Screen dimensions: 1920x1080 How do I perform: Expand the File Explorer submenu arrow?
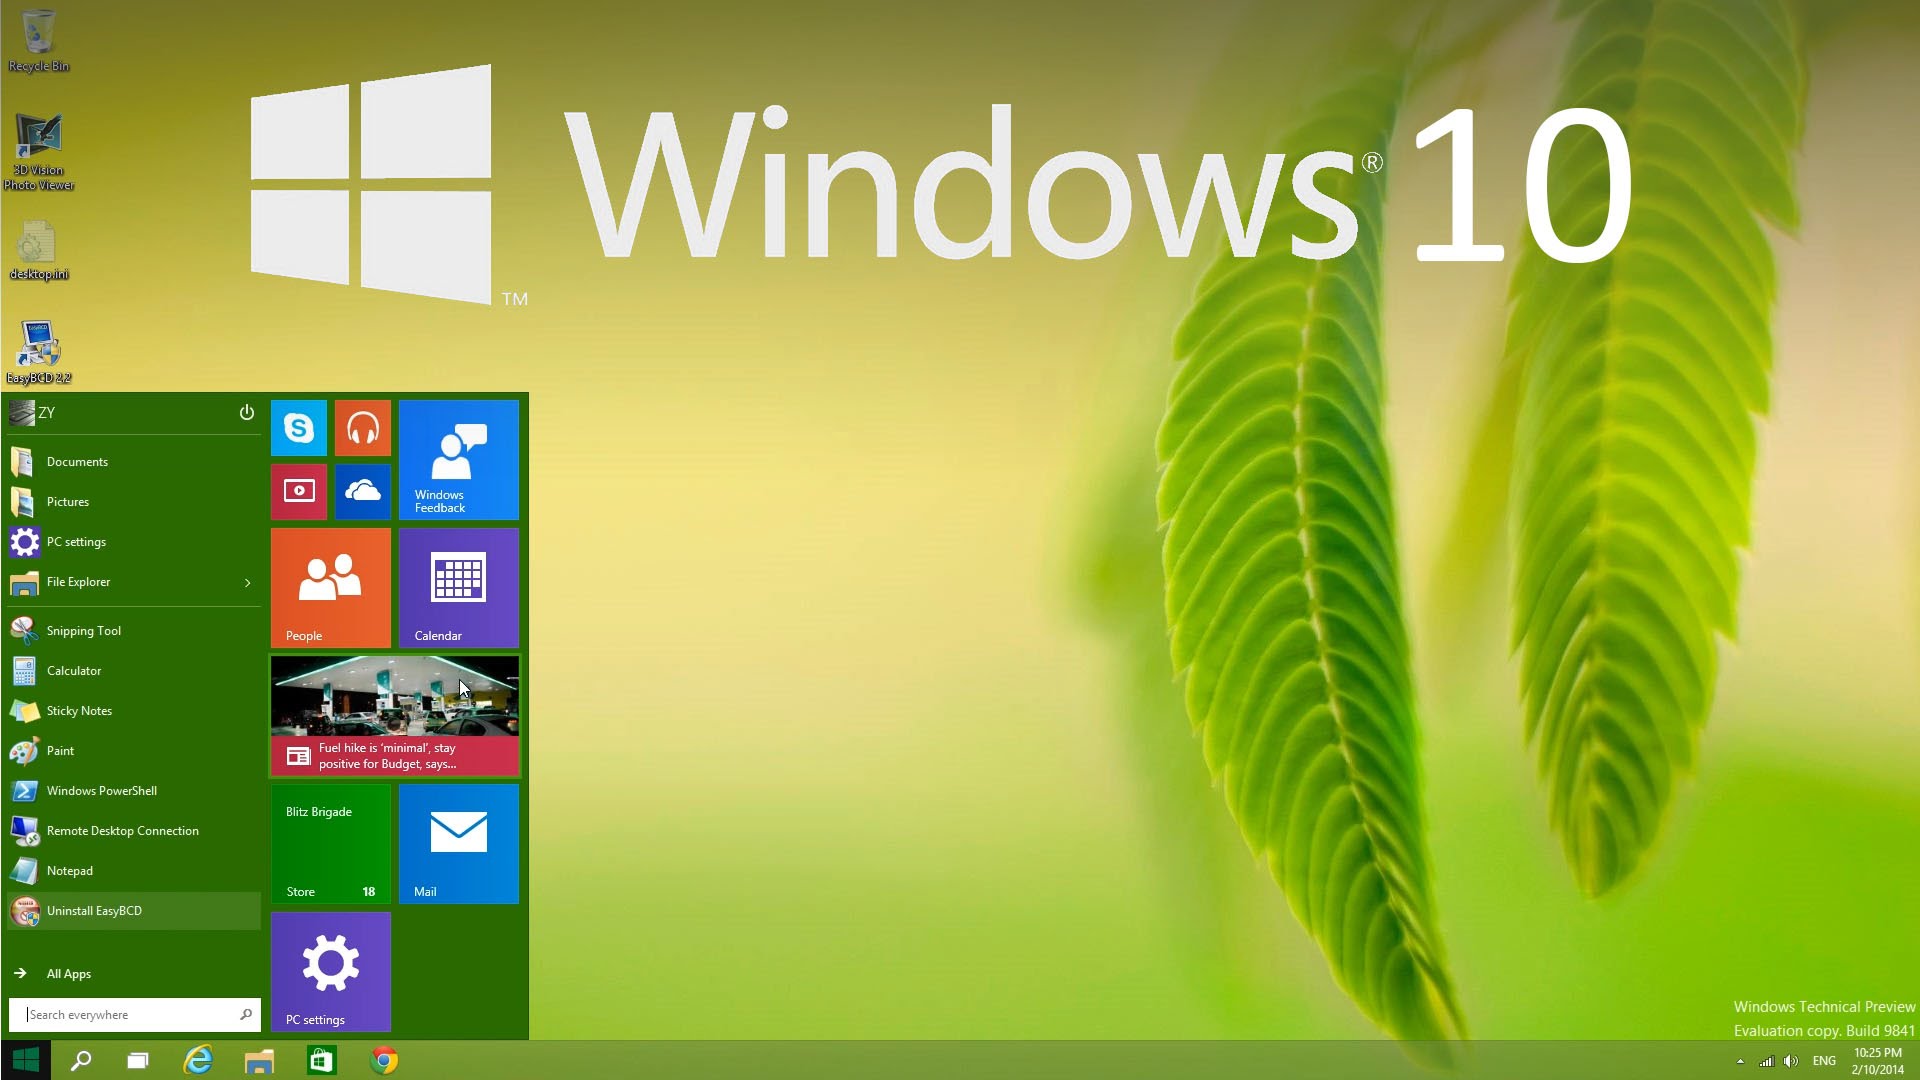[248, 582]
